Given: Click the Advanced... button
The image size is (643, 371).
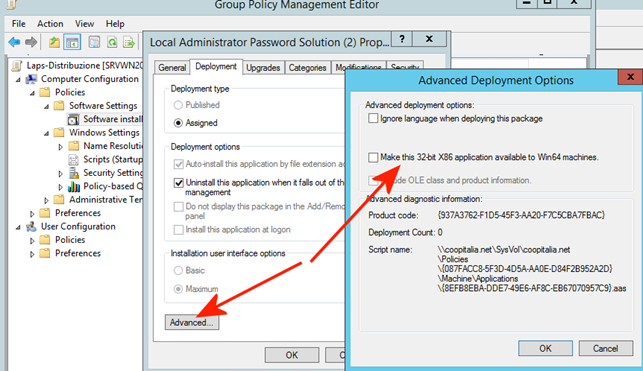Looking at the screenshot, I should pos(192,322).
